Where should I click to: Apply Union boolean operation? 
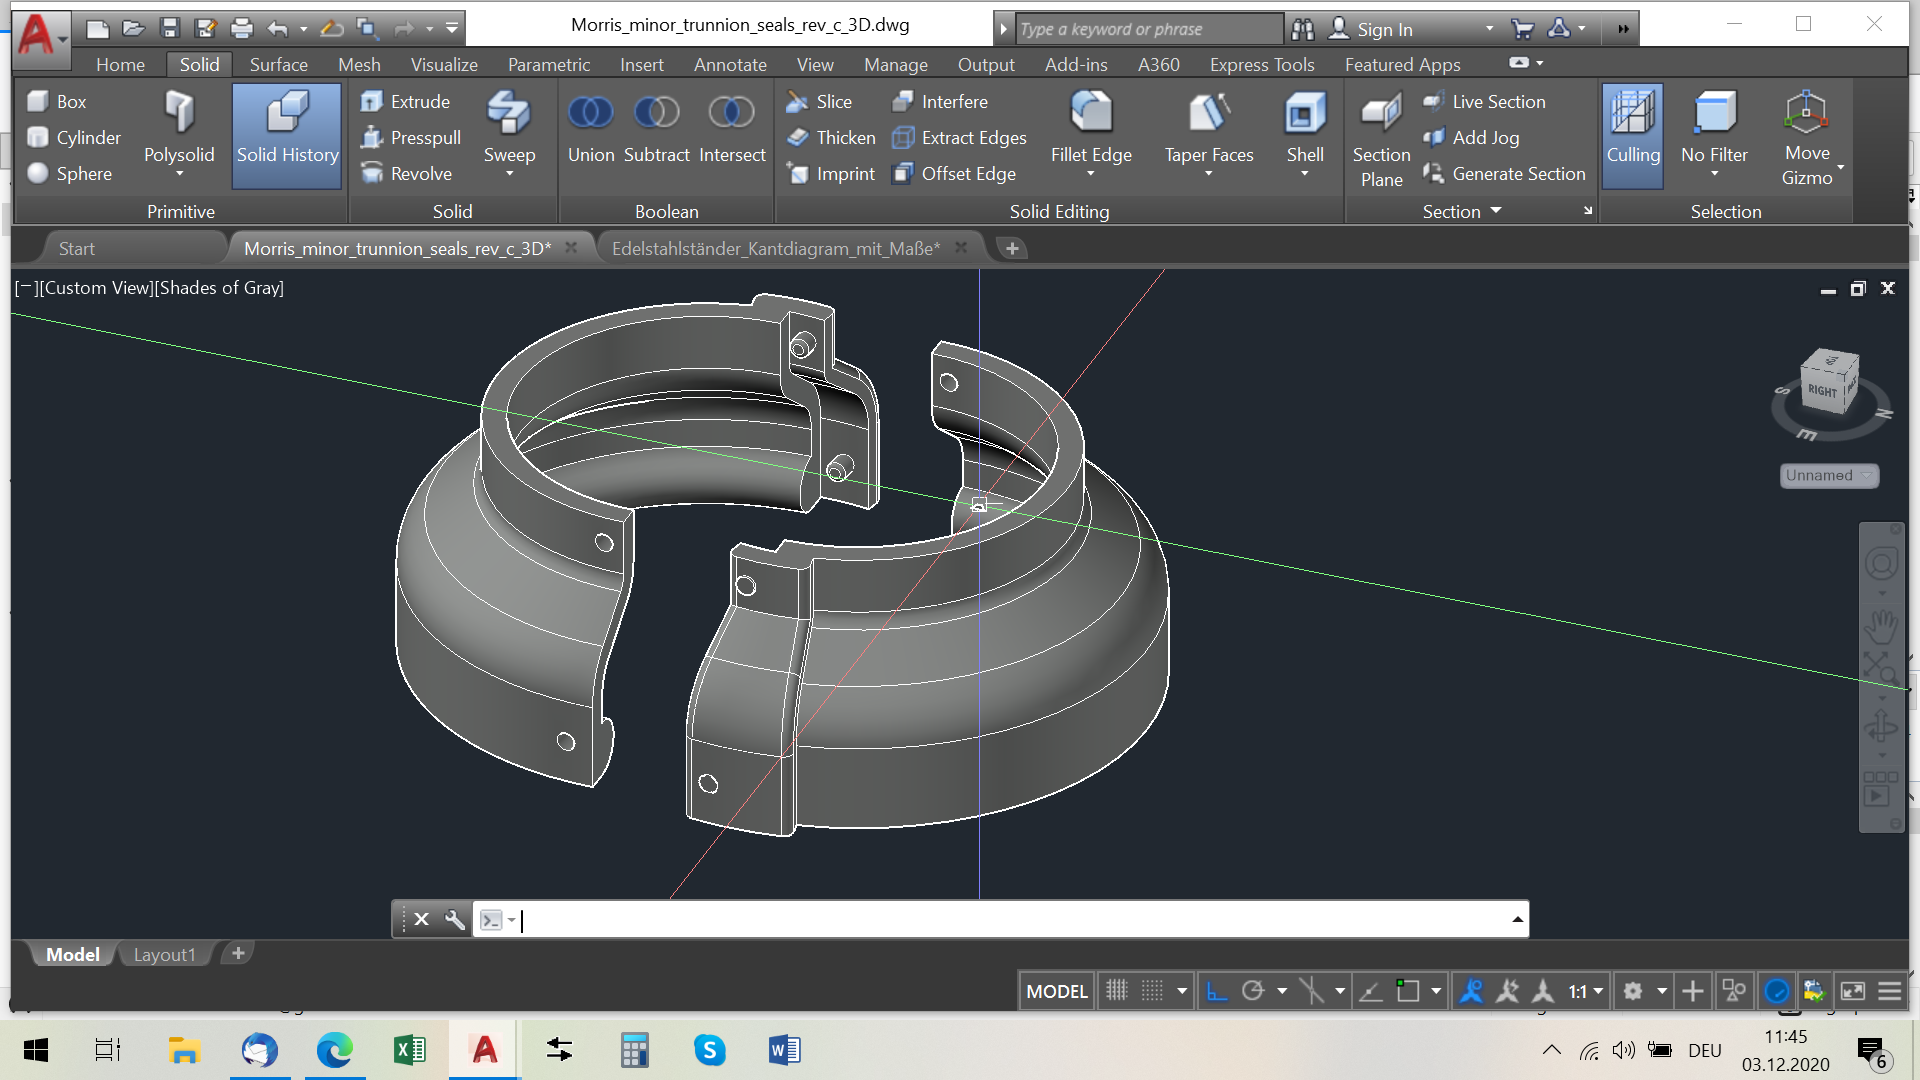click(x=591, y=128)
